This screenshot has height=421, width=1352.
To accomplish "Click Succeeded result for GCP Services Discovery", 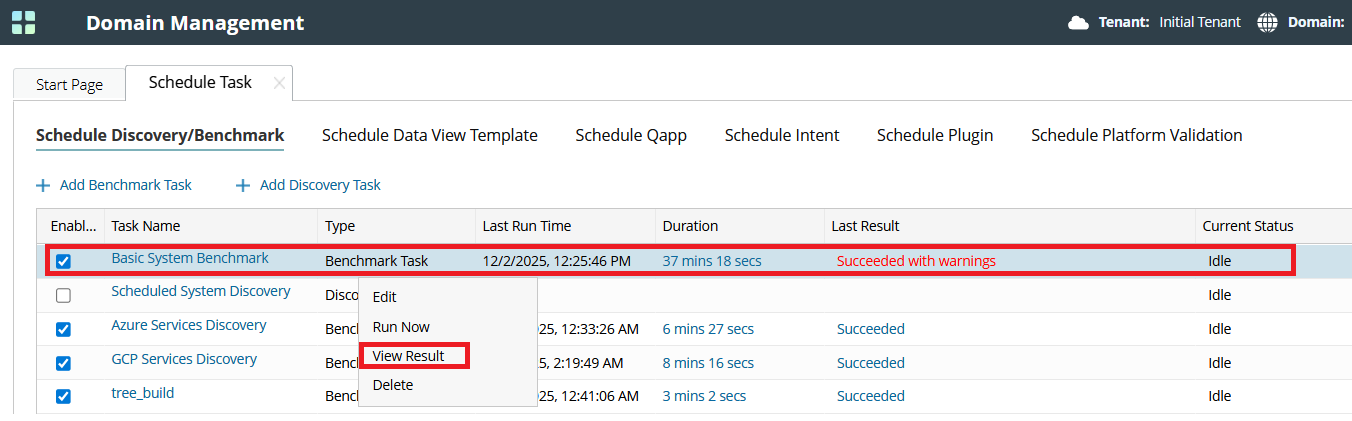I will tap(871, 363).
